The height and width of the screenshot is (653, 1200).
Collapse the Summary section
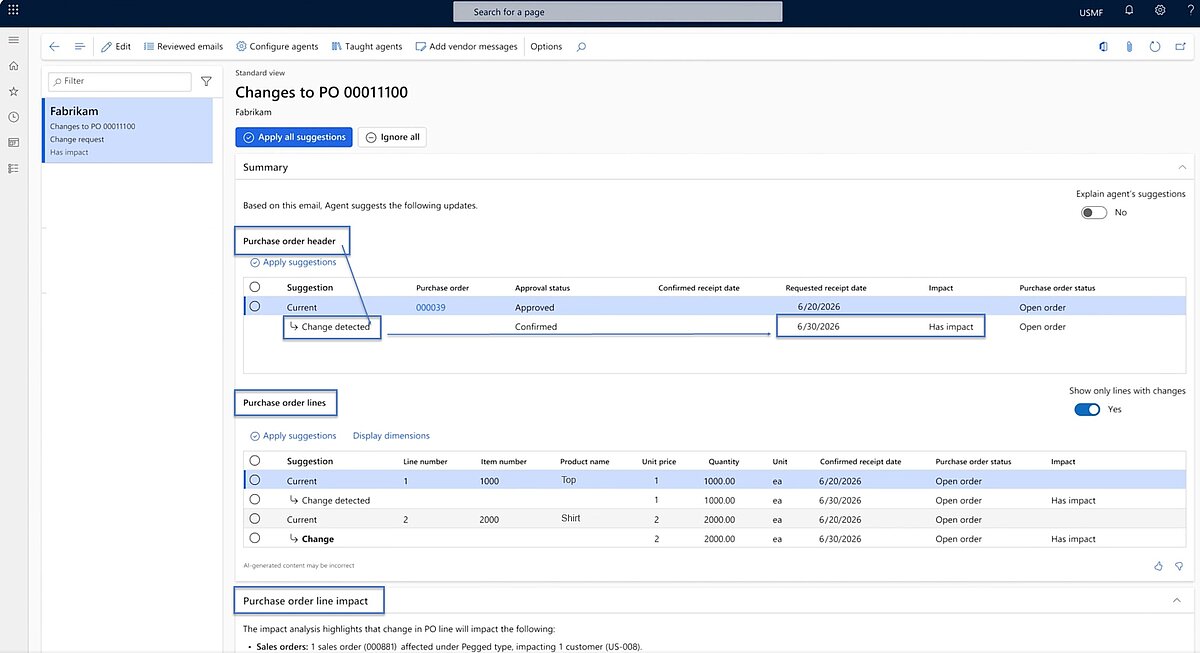[1182, 167]
